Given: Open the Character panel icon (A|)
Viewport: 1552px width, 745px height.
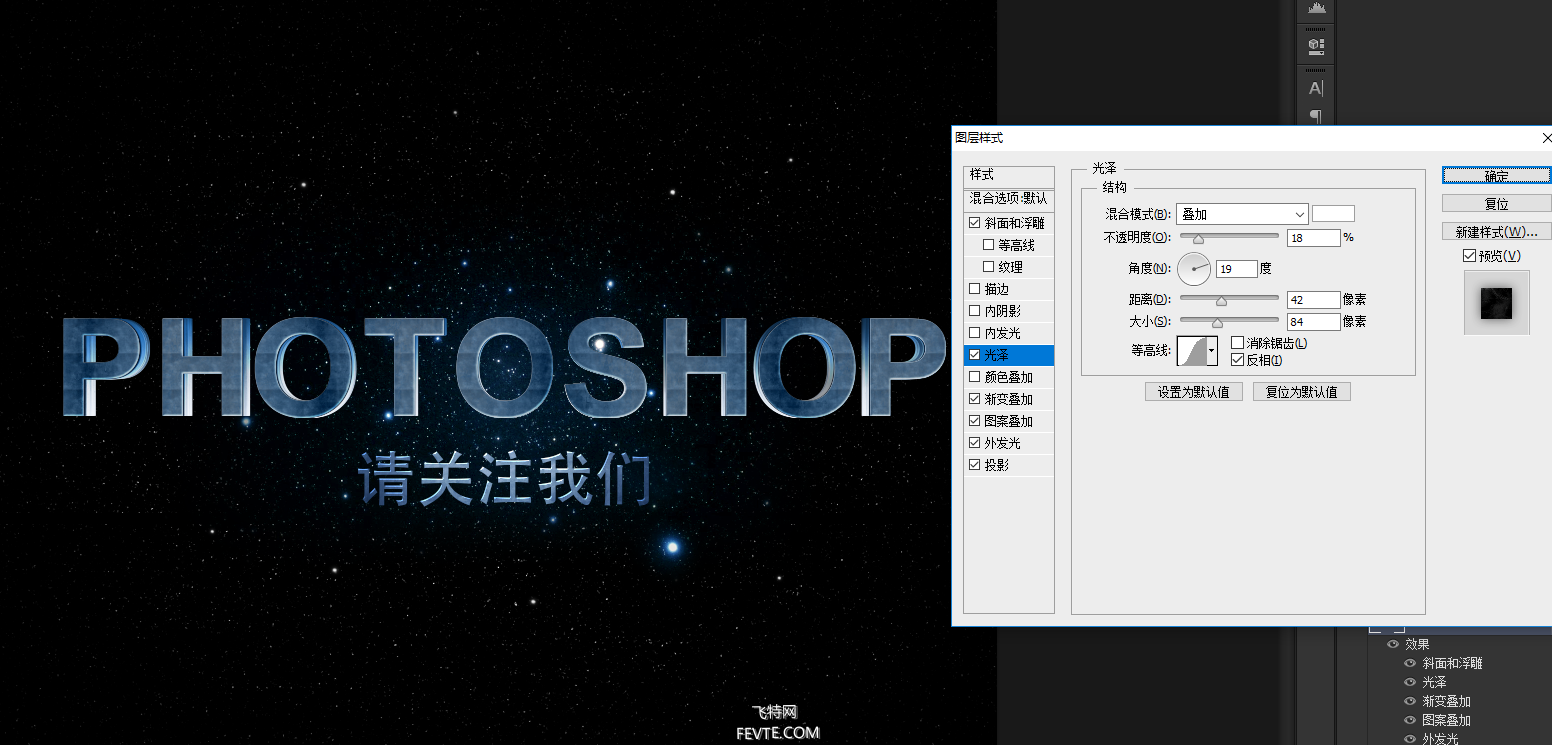Looking at the screenshot, I should pyautogui.click(x=1316, y=88).
